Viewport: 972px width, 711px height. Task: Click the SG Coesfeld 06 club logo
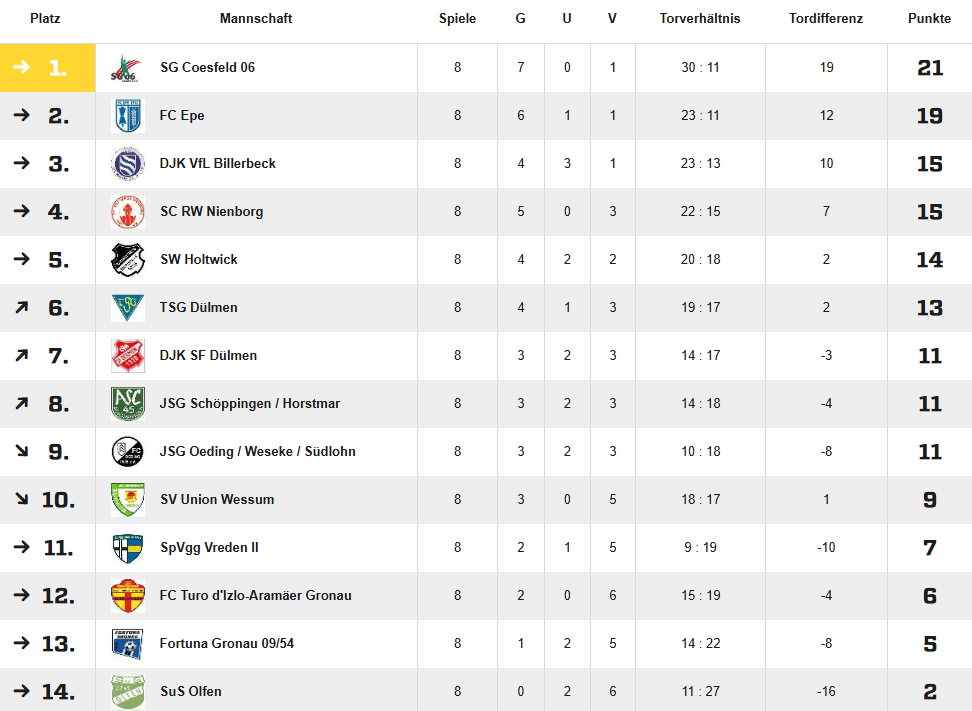[128, 68]
